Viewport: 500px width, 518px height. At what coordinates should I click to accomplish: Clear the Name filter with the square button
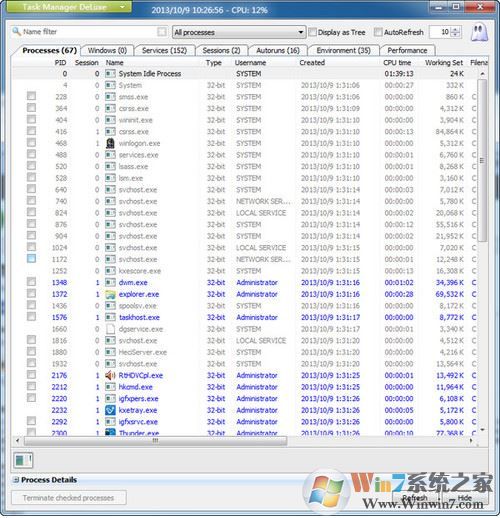pyautogui.click(x=162, y=32)
